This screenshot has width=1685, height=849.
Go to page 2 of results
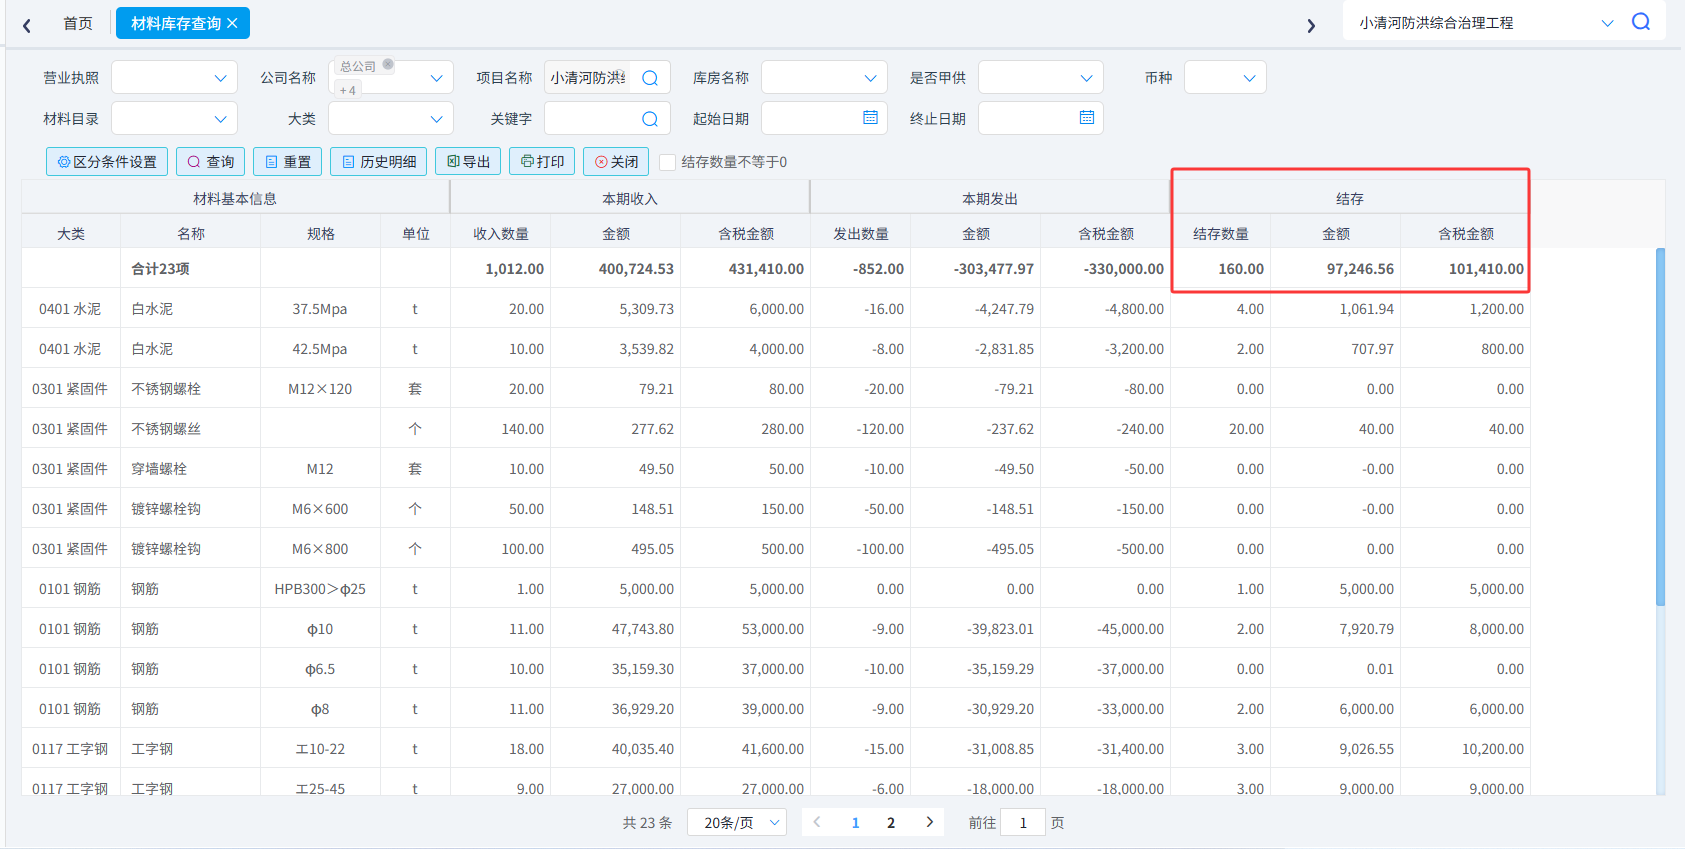coord(891,823)
